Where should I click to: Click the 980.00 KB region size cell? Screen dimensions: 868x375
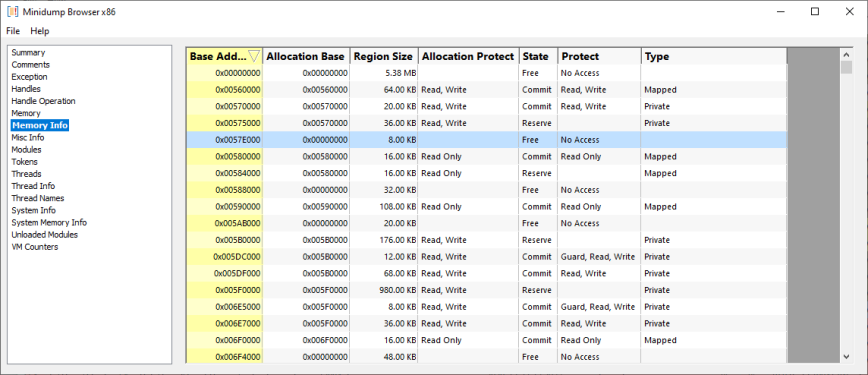[384, 290]
